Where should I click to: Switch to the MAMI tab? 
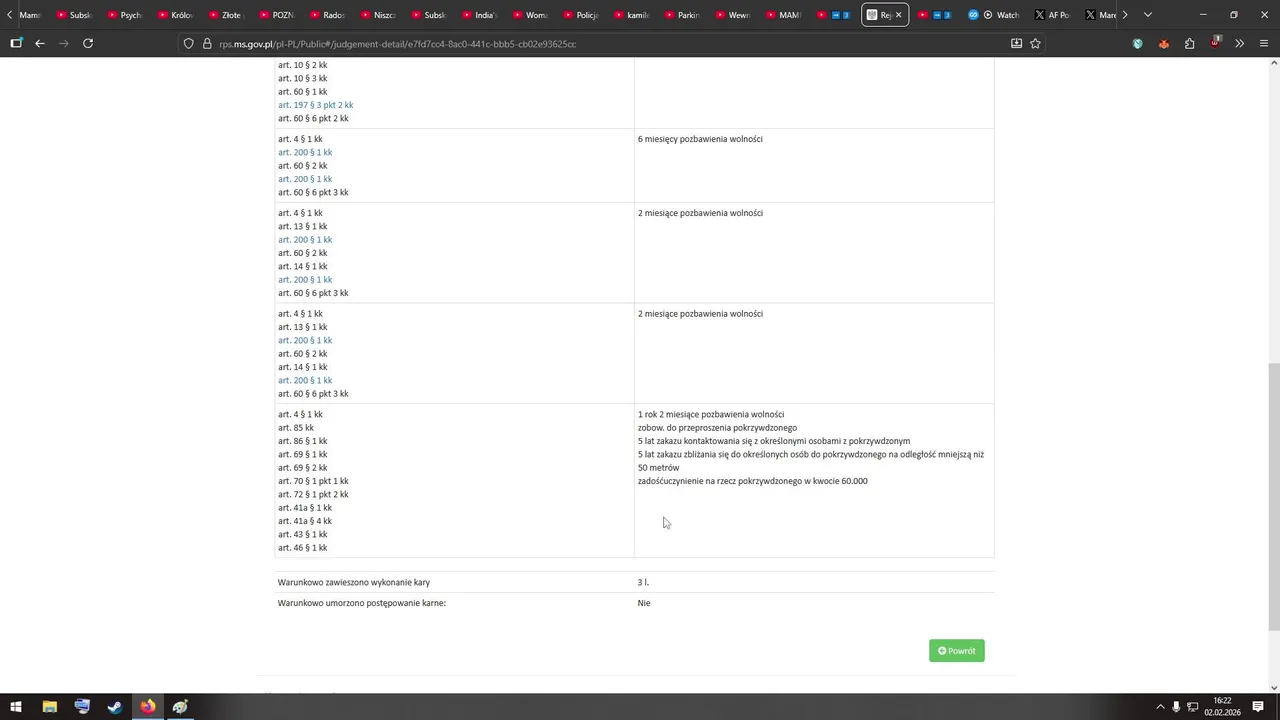click(785, 15)
